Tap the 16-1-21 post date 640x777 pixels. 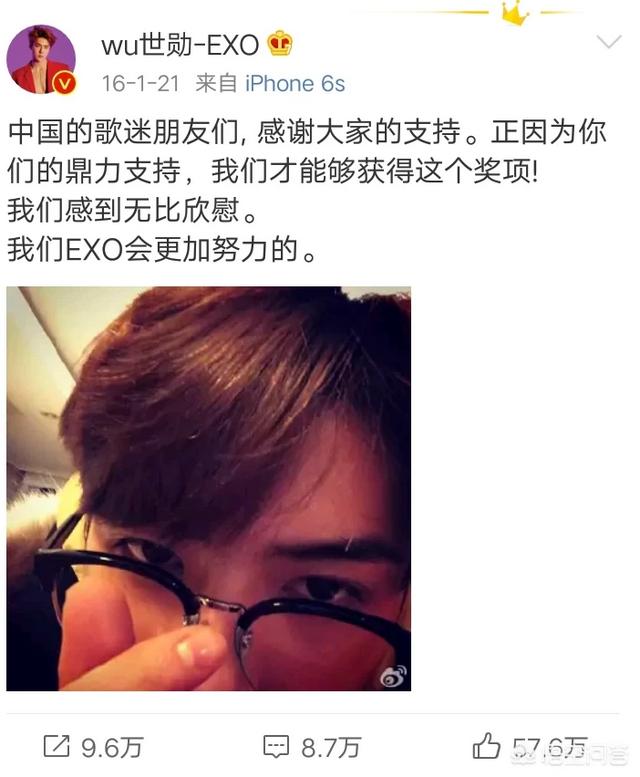point(140,83)
